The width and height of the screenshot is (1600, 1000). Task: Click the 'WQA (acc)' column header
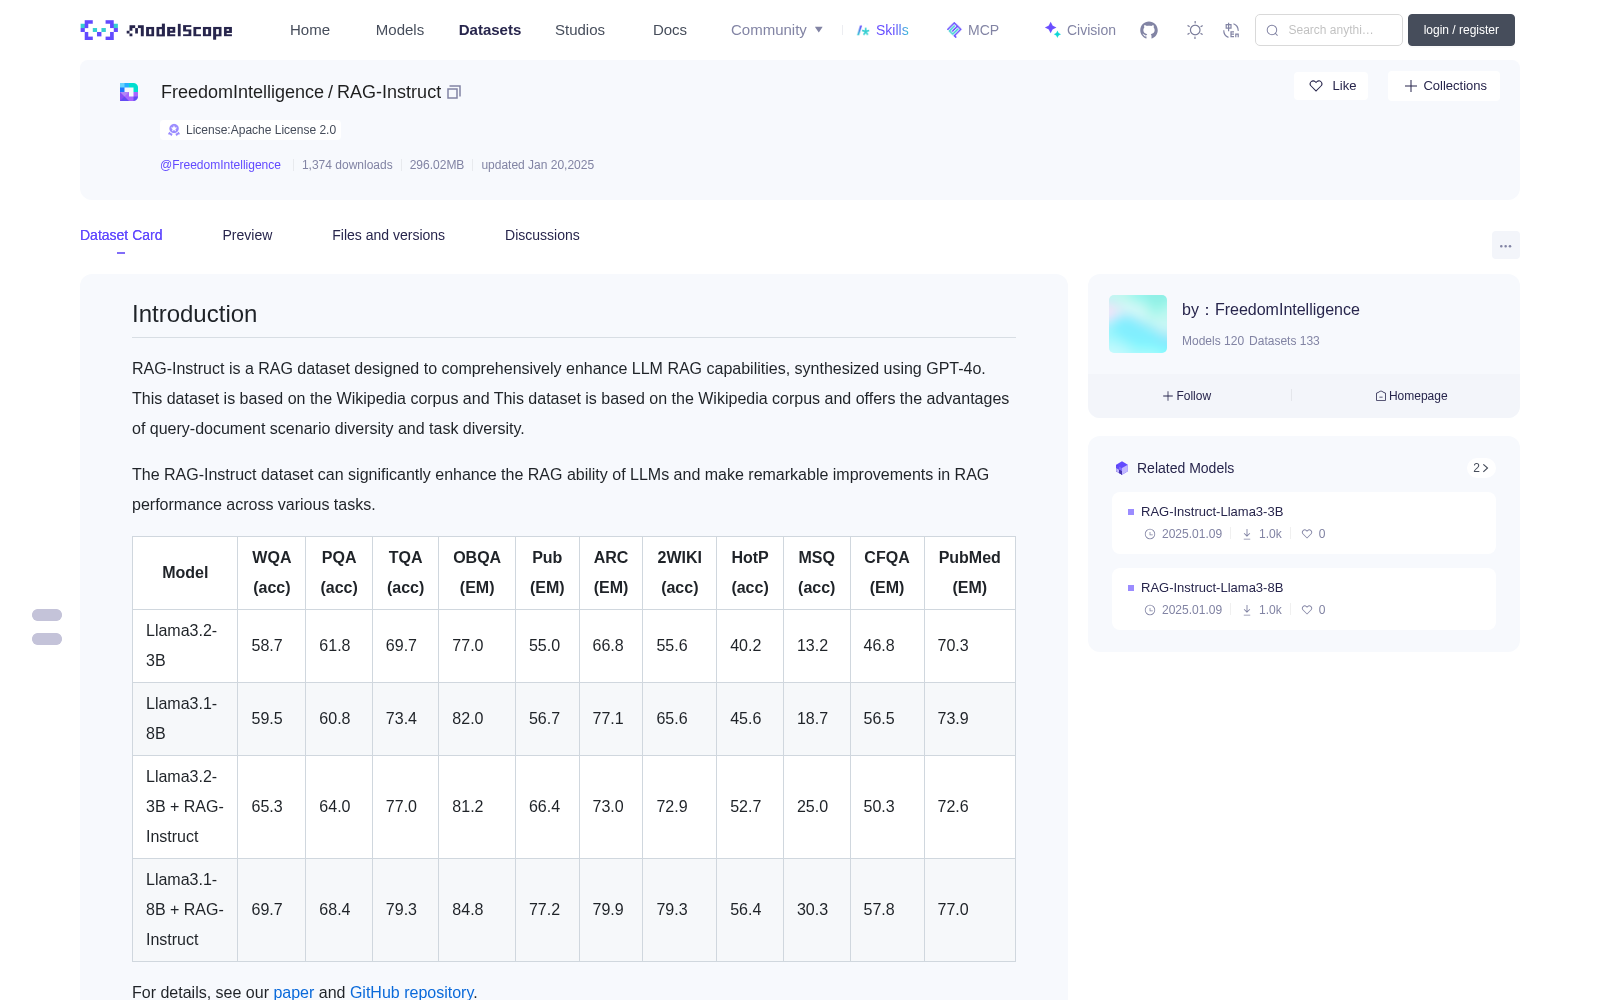272,573
